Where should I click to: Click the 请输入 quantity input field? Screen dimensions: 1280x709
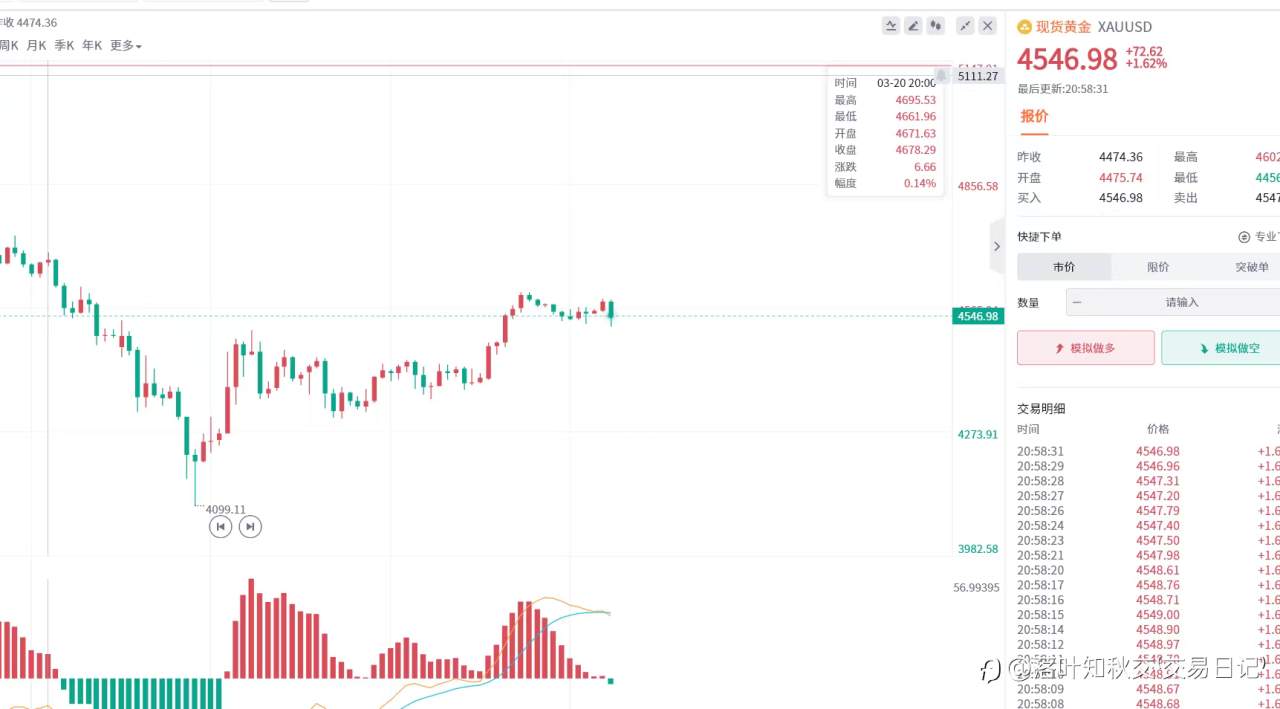(1182, 302)
